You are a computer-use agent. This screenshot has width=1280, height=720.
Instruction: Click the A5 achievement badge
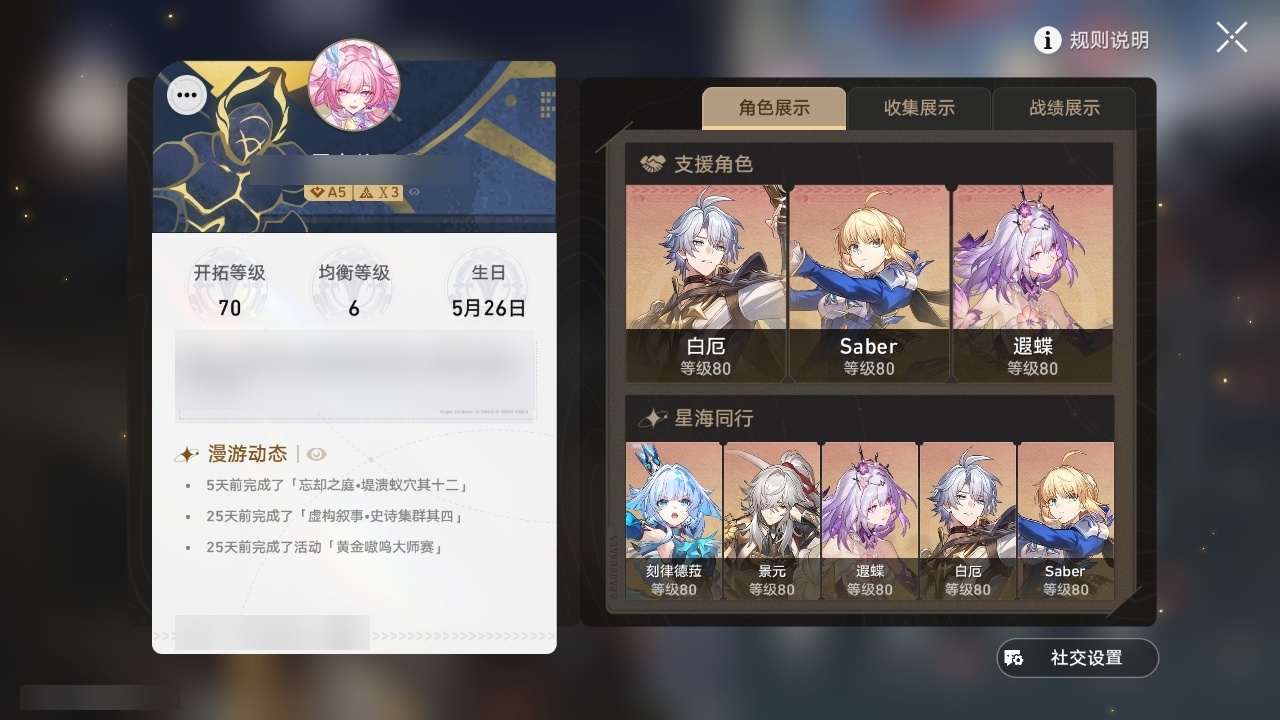(x=328, y=192)
